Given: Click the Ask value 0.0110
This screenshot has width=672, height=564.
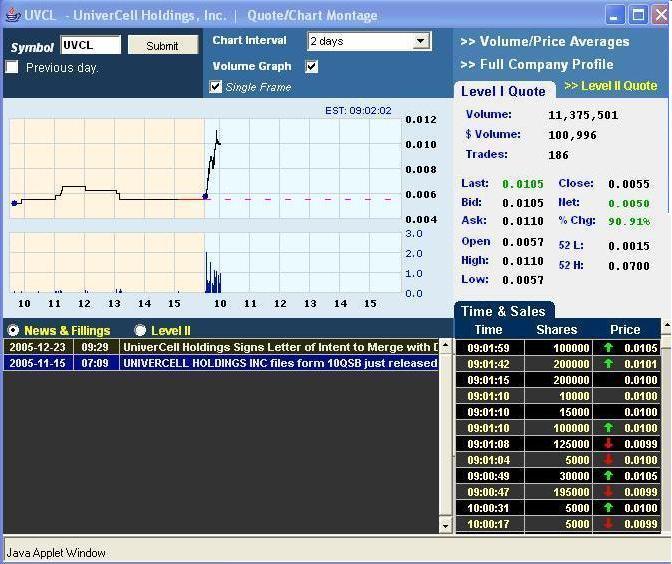Looking at the screenshot, I should click(x=523, y=222).
